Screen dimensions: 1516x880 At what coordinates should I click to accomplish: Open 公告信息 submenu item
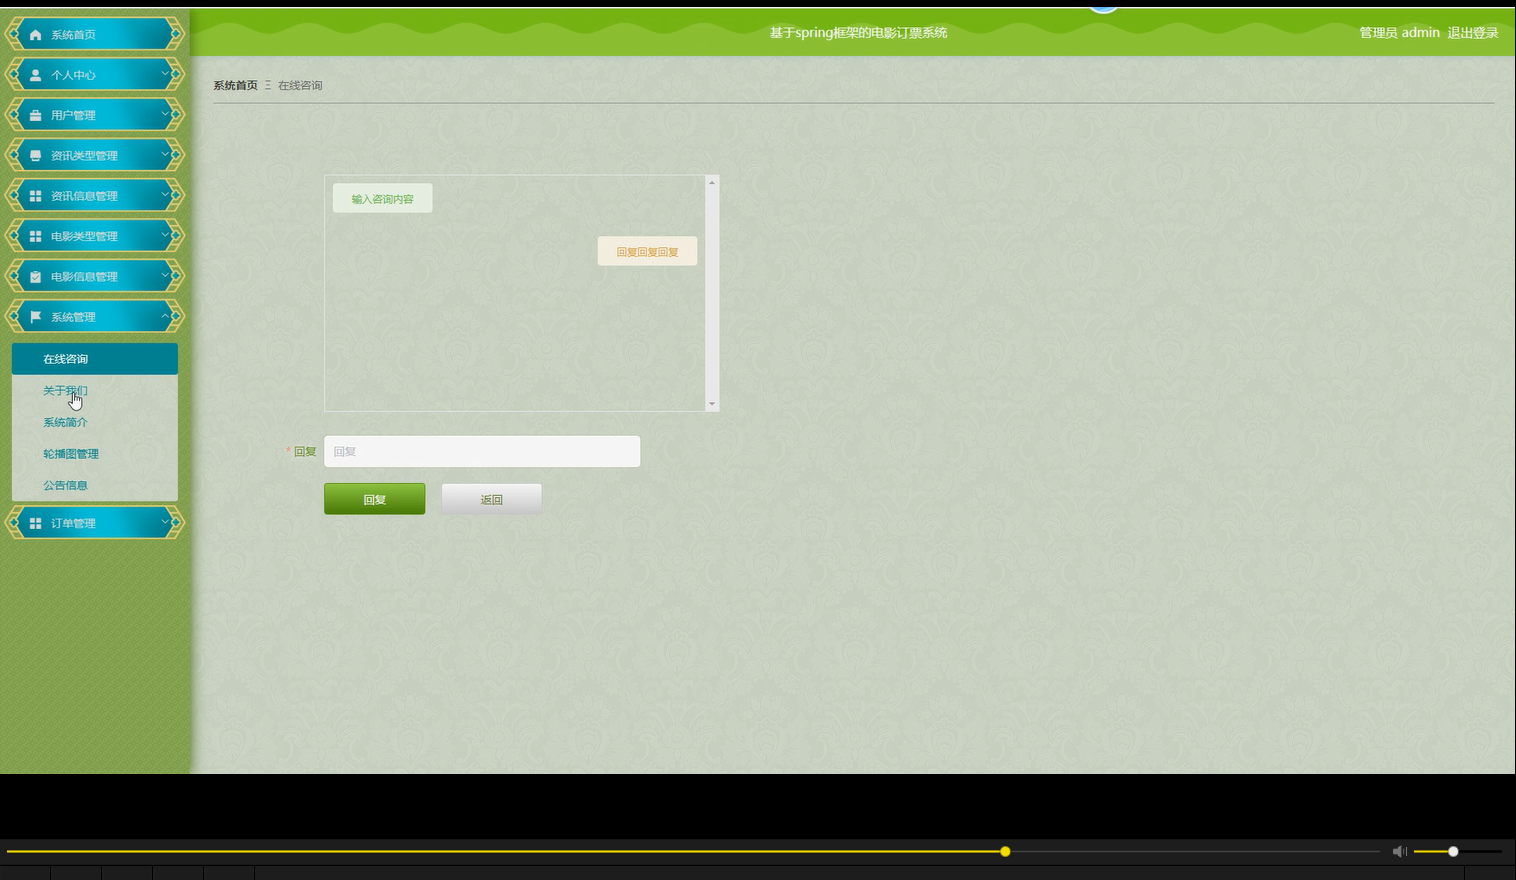pyautogui.click(x=95, y=485)
